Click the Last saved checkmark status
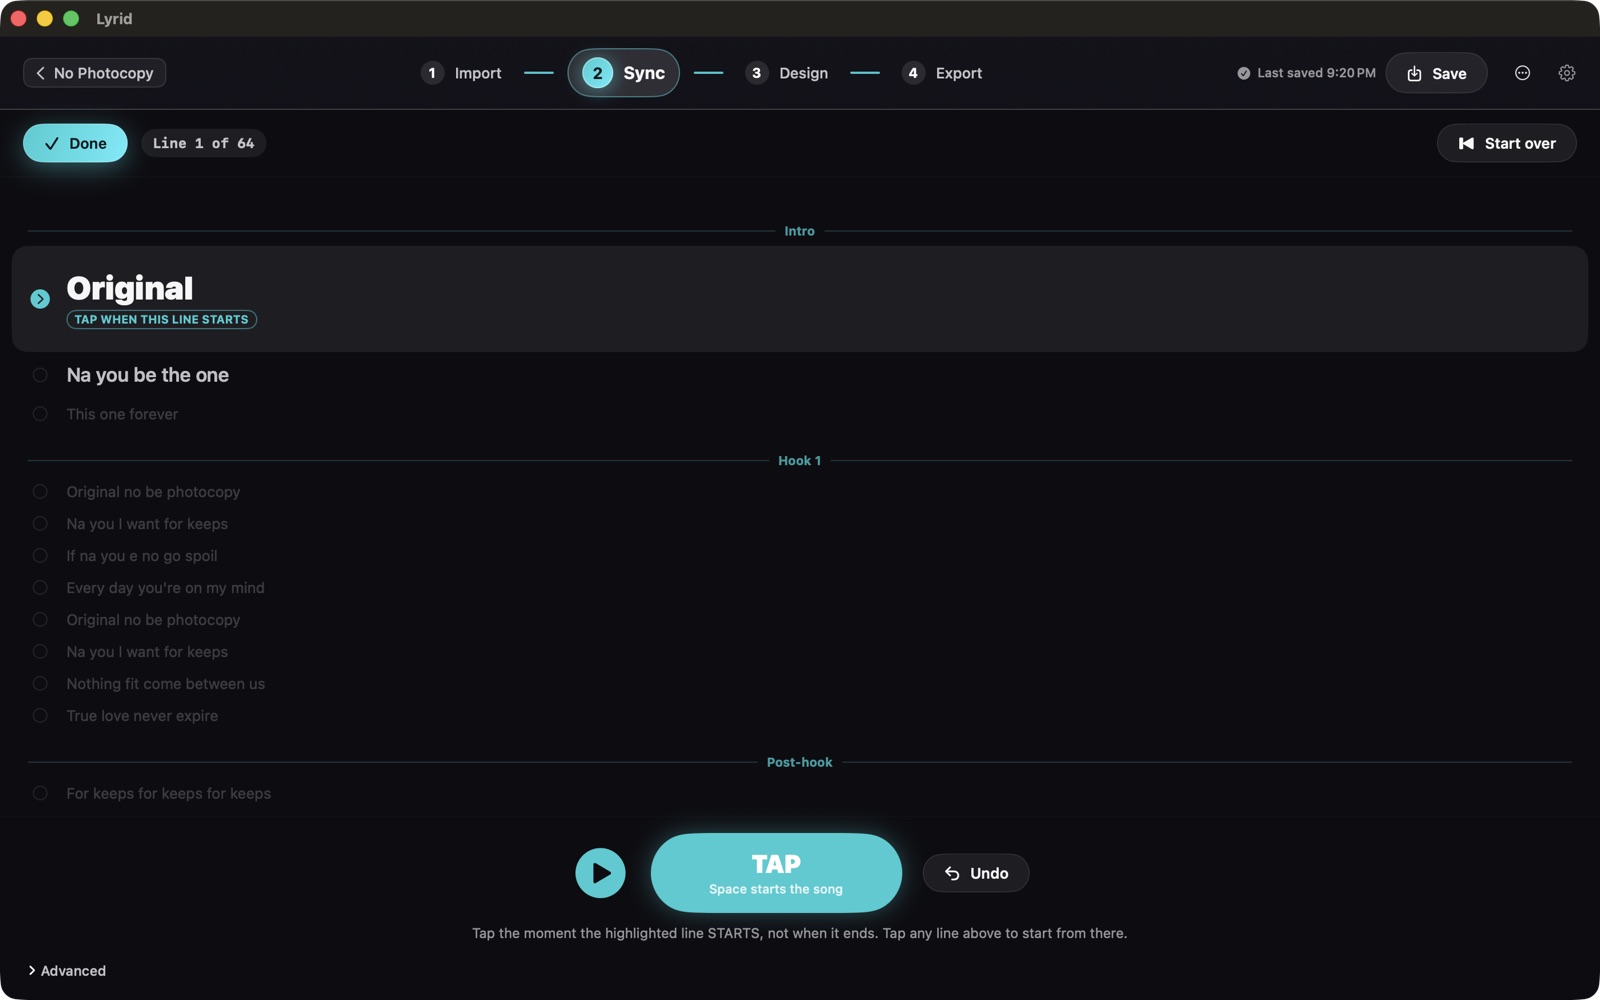Viewport: 1600px width, 1000px height. coord(1306,73)
